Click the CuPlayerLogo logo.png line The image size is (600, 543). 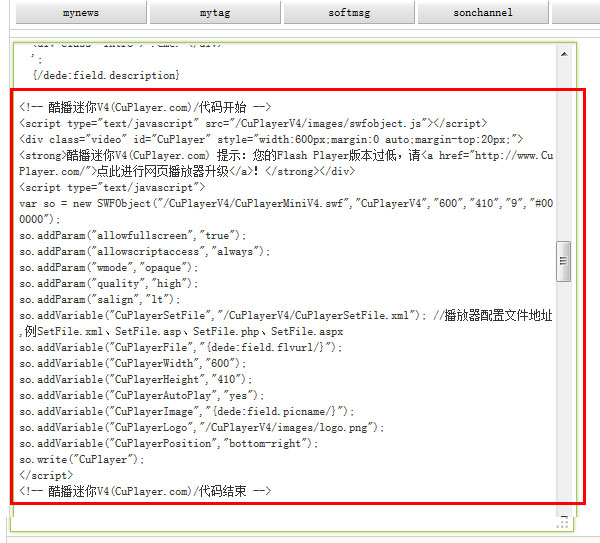pos(202,427)
